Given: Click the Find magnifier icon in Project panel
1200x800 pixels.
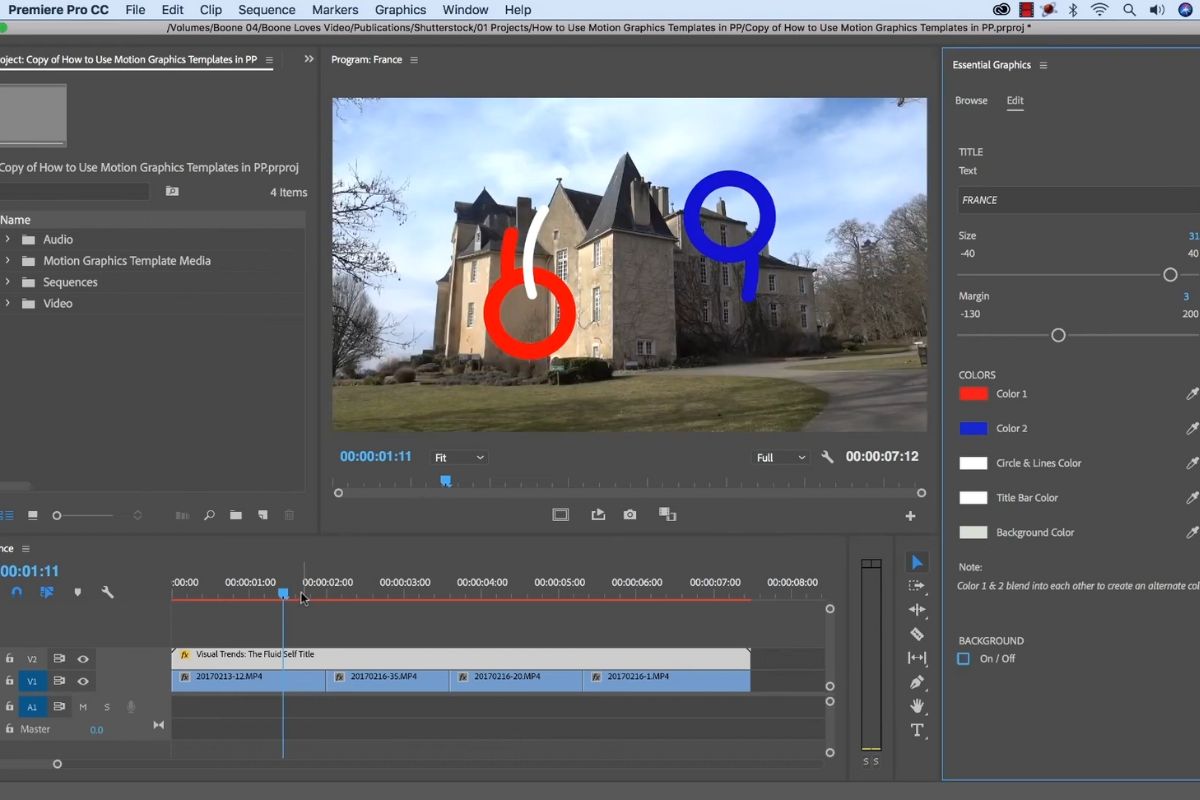Looking at the screenshot, I should [x=209, y=515].
